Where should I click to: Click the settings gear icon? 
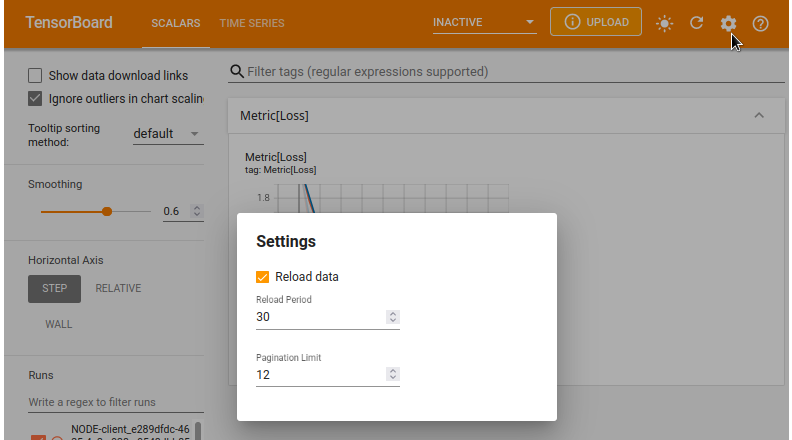[728, 23]
